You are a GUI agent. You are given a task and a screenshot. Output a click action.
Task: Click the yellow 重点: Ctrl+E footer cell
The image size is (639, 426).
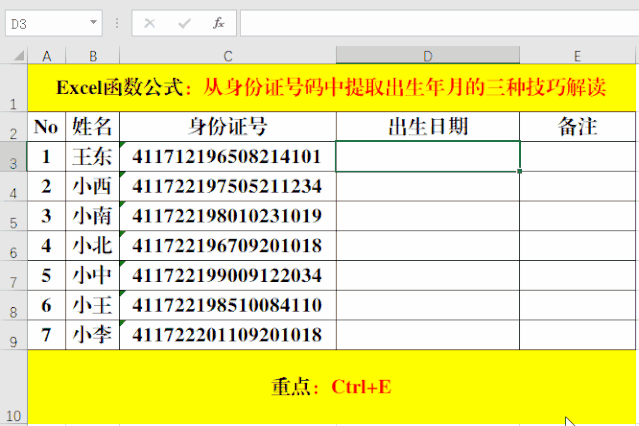click(332, 387)
